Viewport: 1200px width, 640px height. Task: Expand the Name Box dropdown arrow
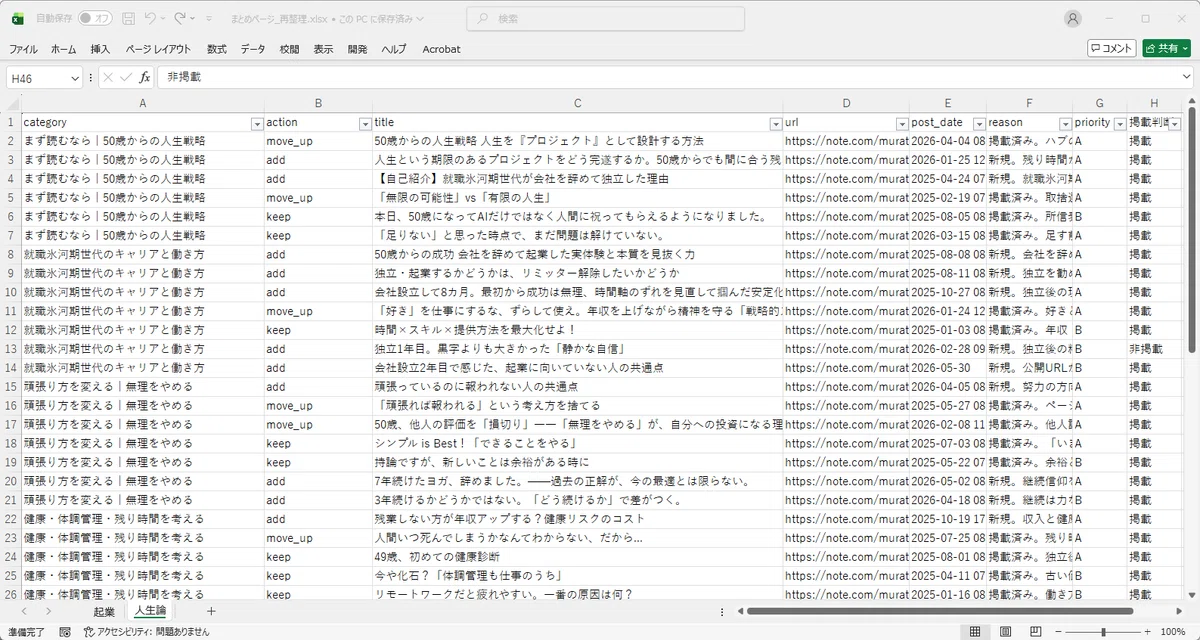[x=76, y=77]
